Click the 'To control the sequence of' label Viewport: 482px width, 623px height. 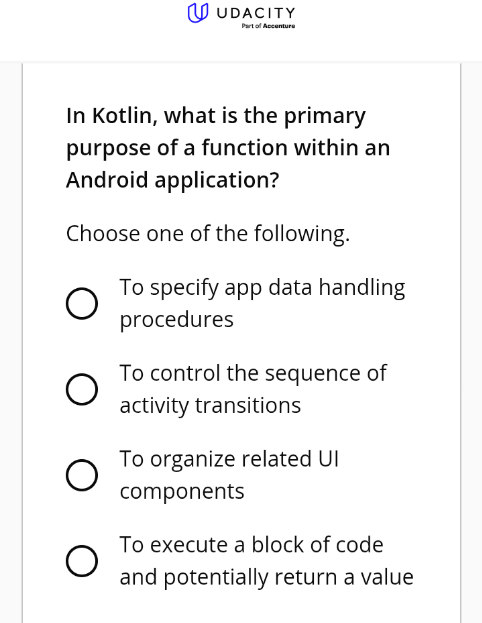click(253, 373)
